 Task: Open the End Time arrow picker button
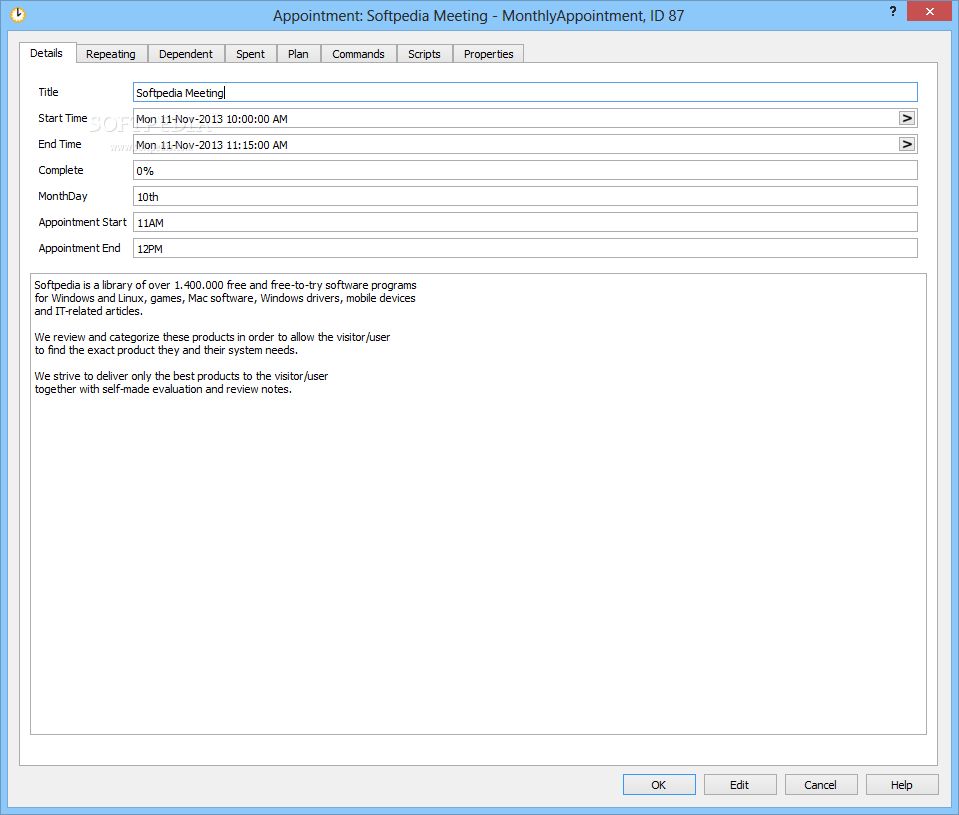(907, 144)
